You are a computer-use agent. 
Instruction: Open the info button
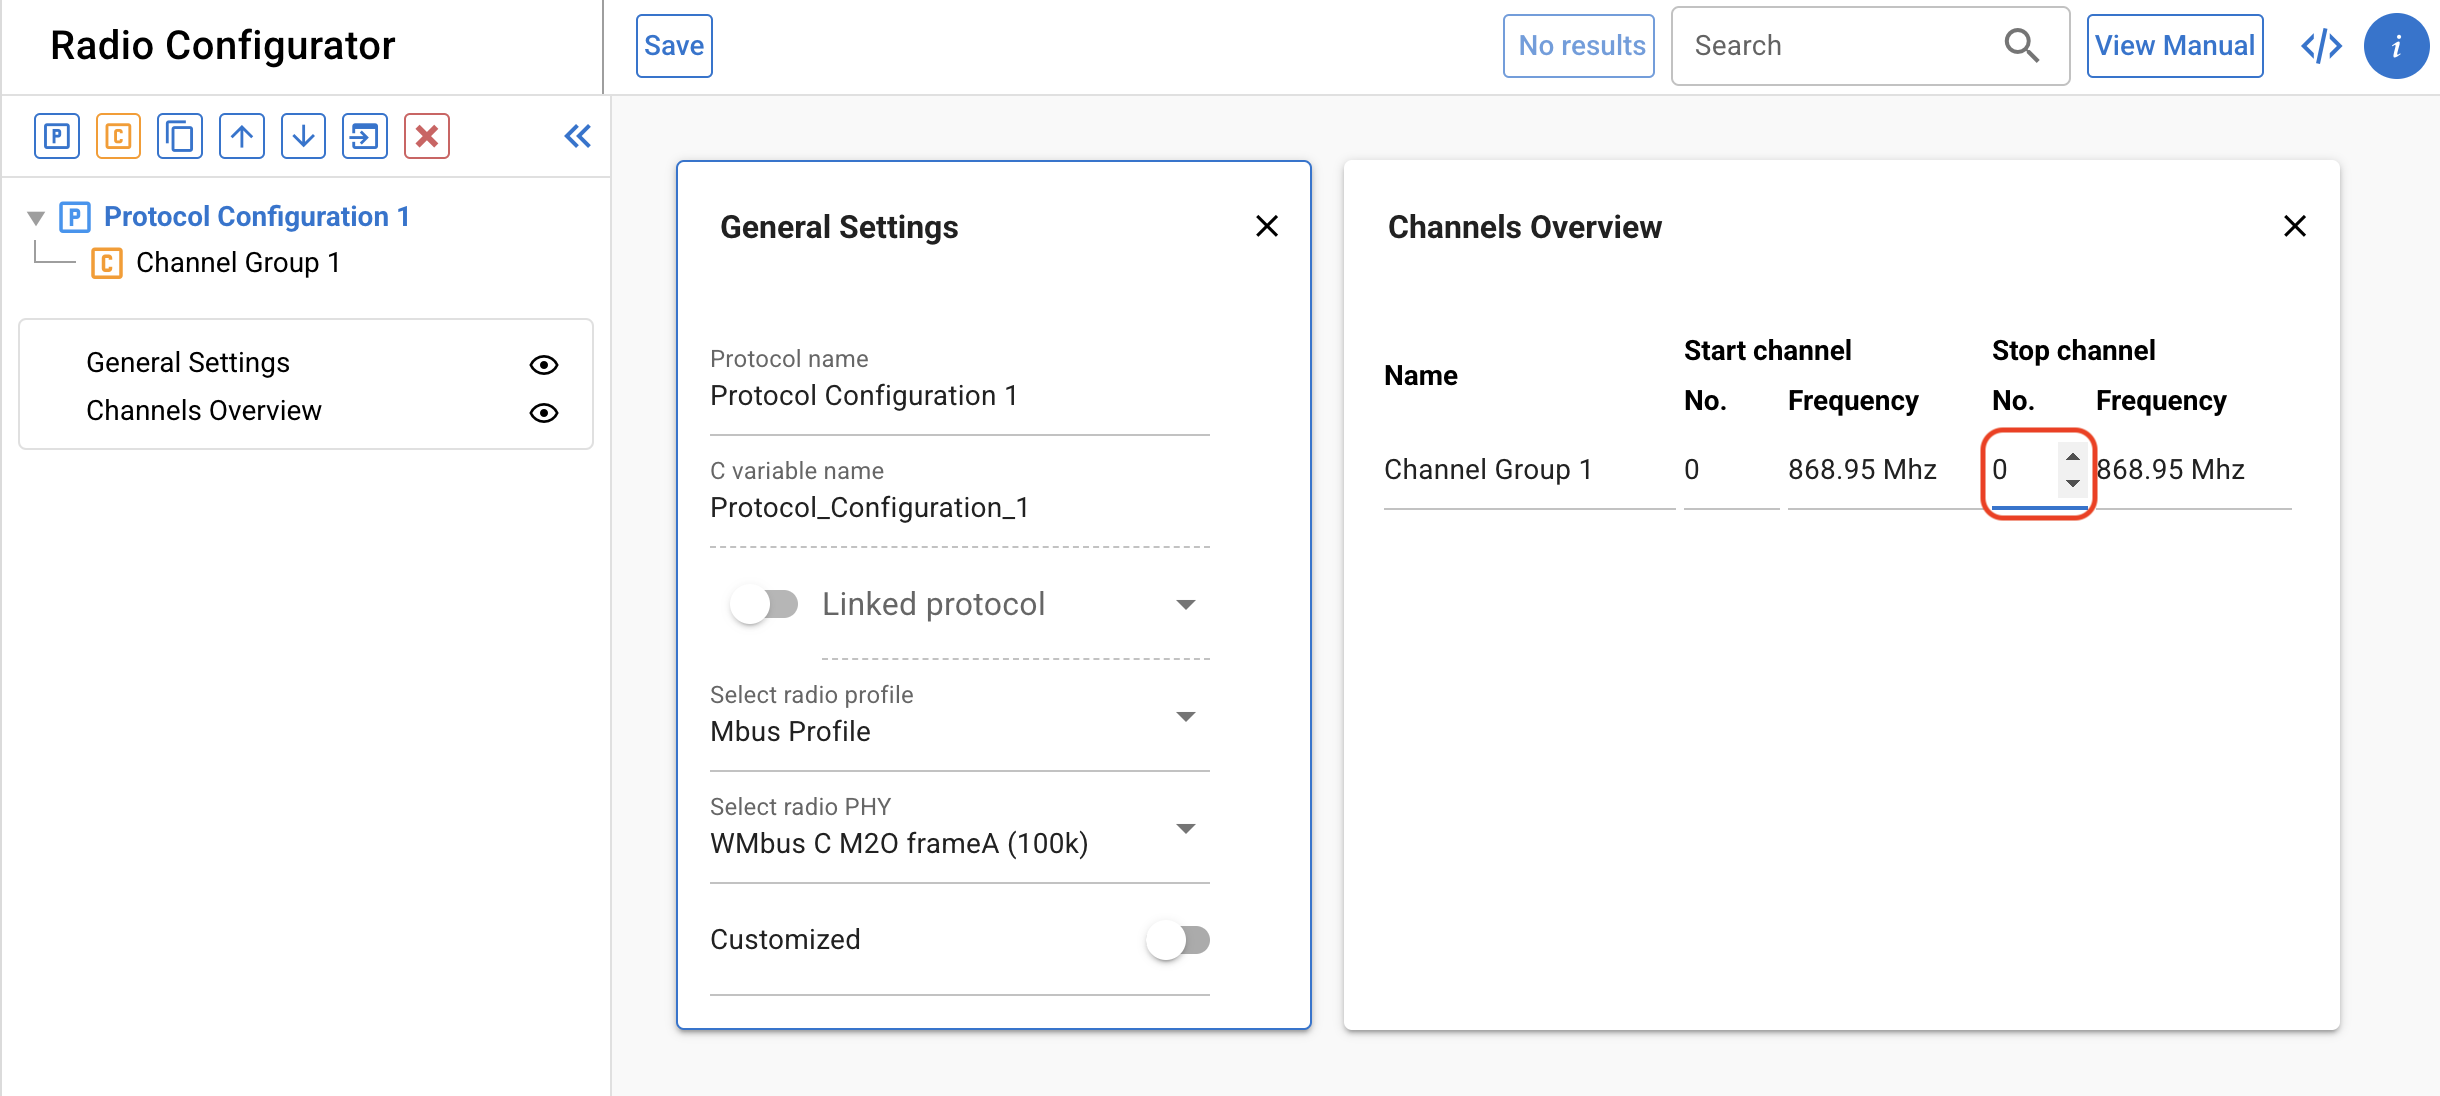click(x=2396, y=46)
